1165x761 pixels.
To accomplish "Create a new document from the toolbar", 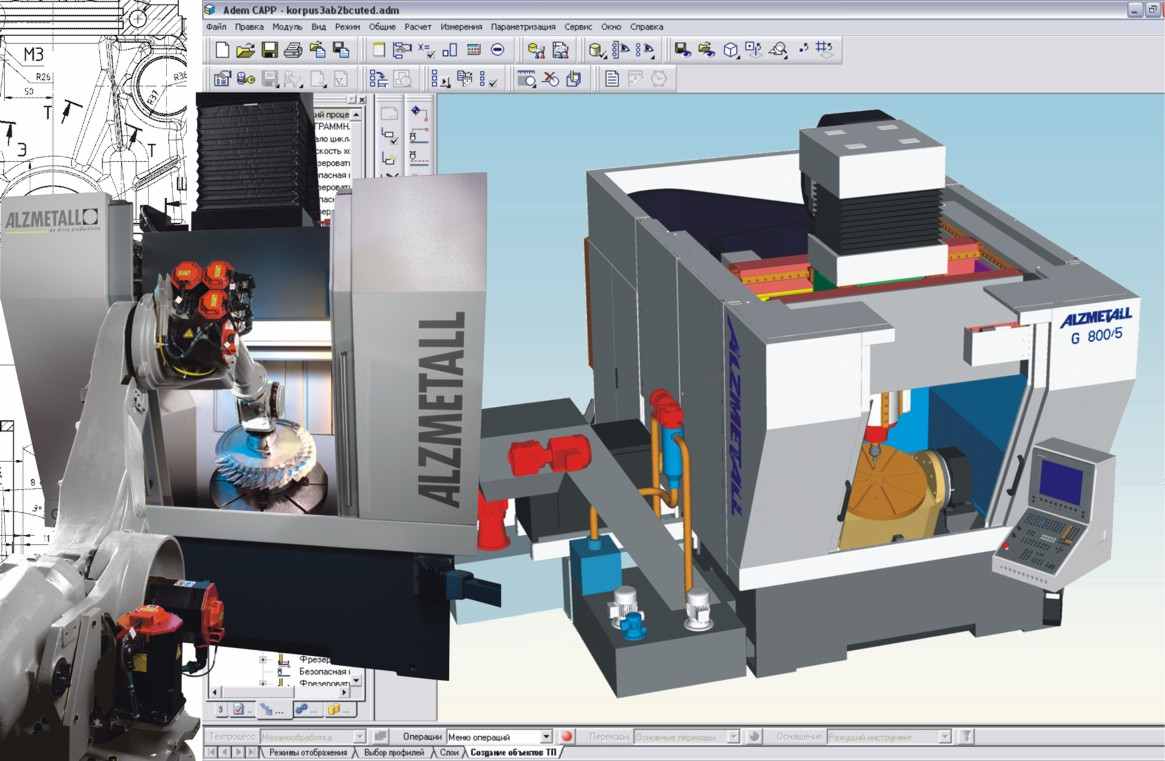I will pyautogui.click(x=221, y=50).
